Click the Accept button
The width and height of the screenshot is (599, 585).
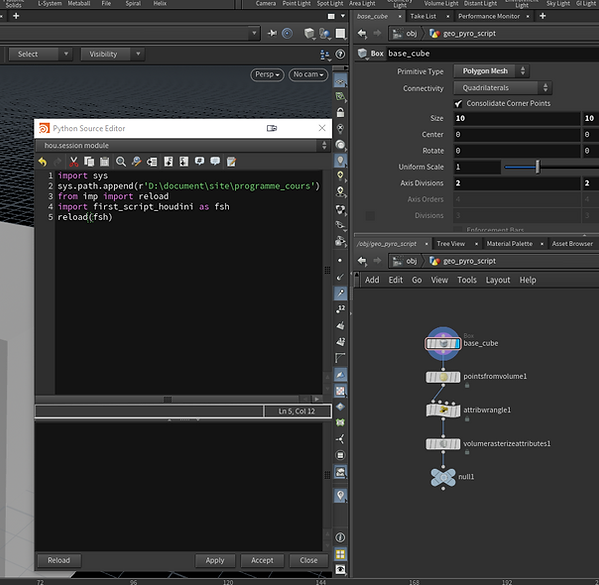pos(262,560)
